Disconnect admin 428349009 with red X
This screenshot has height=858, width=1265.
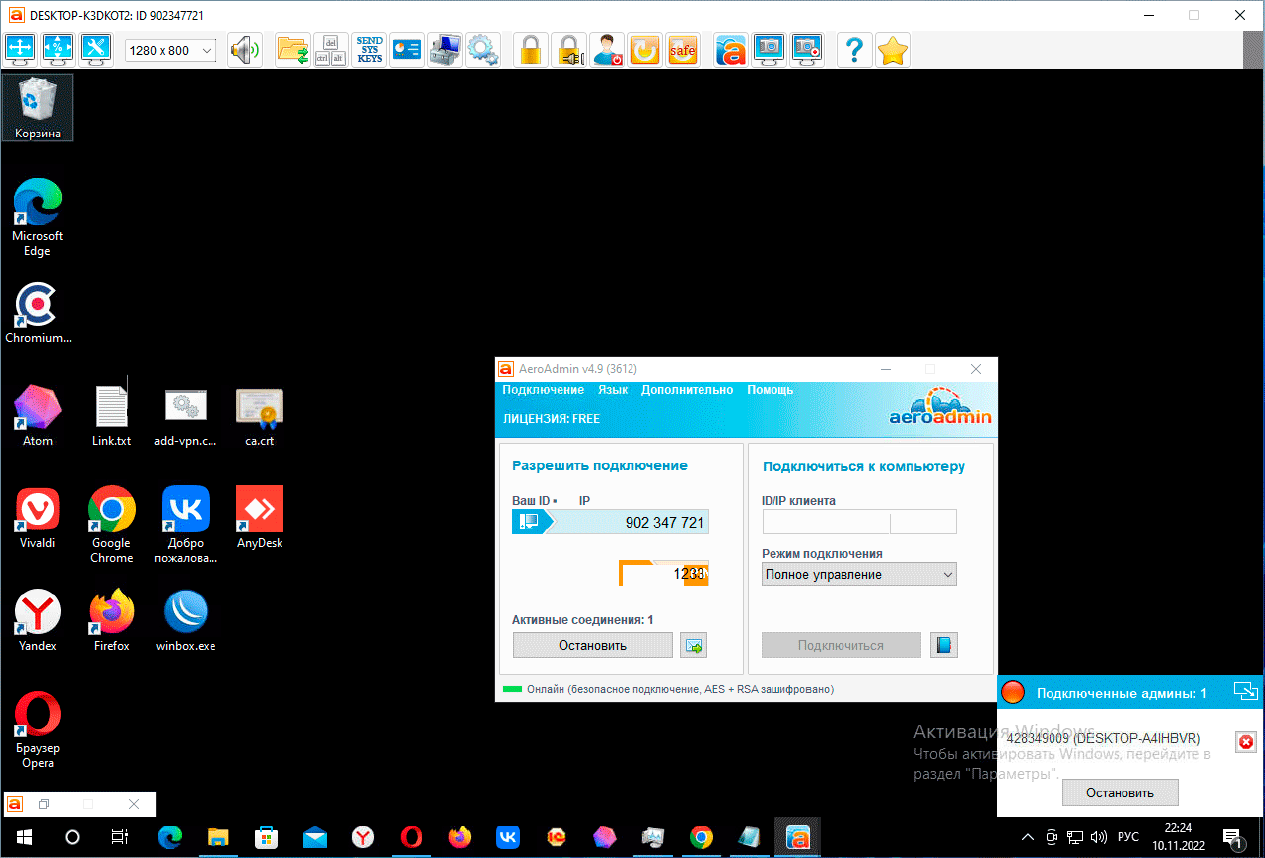1246,741
